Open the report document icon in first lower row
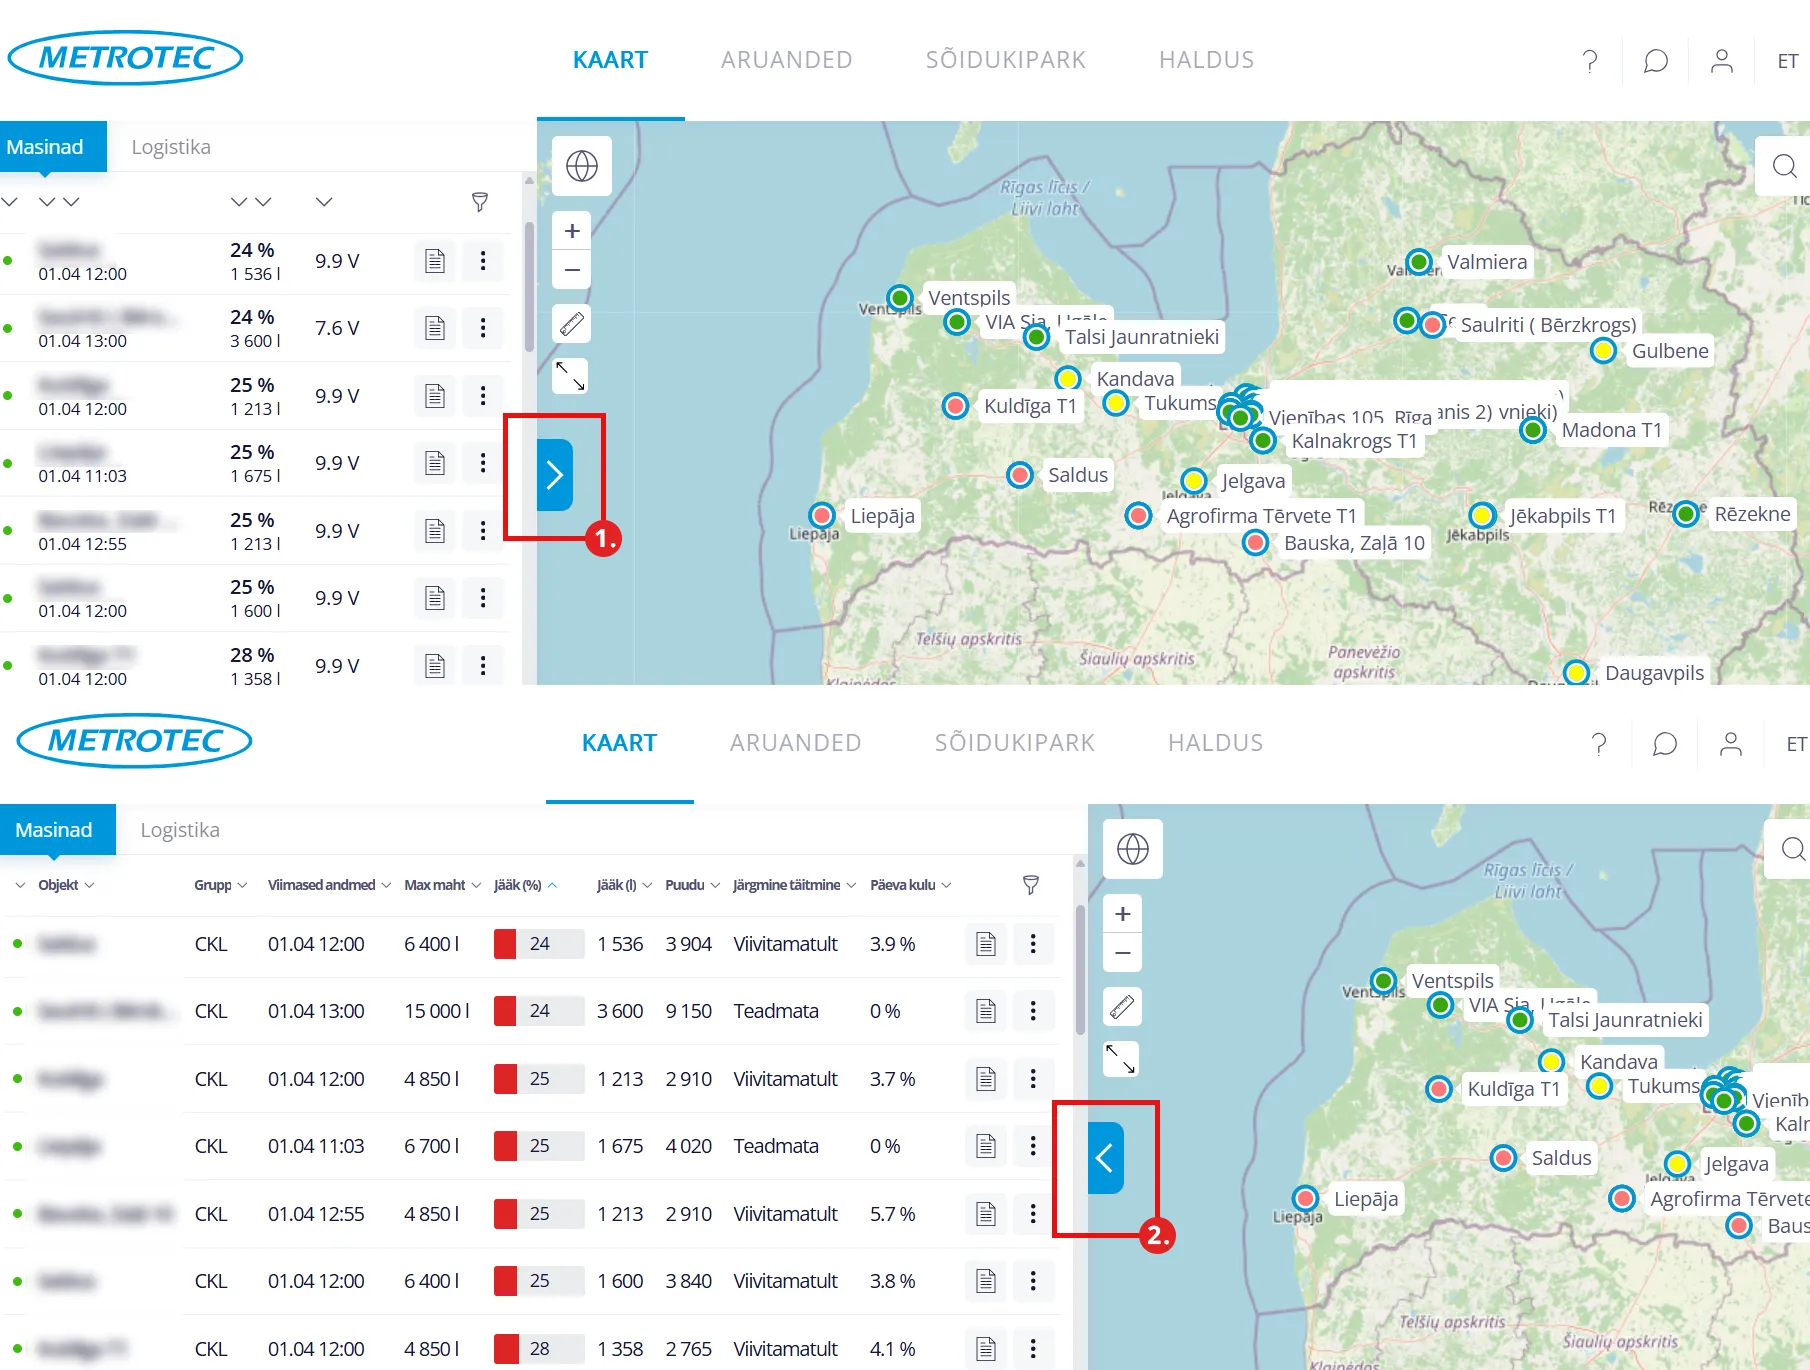The image size is (1810, 1370). 986,943
